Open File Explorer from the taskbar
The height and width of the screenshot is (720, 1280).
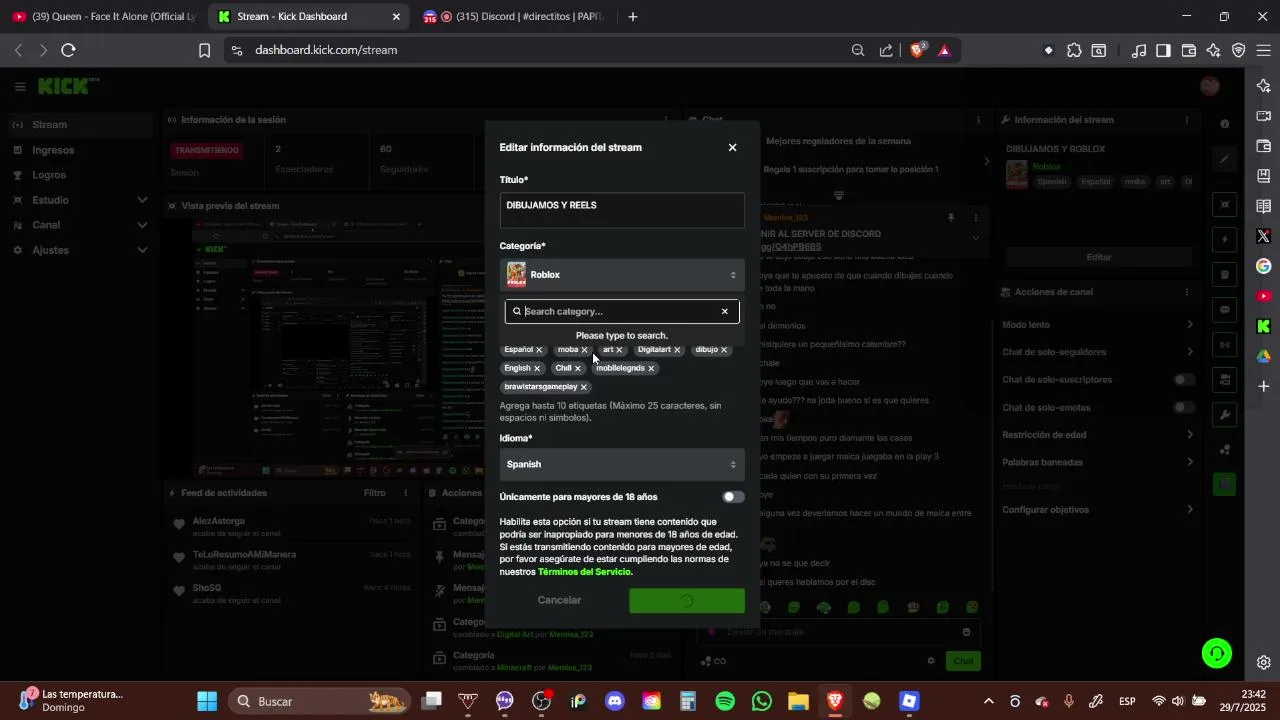coord(798,701)
